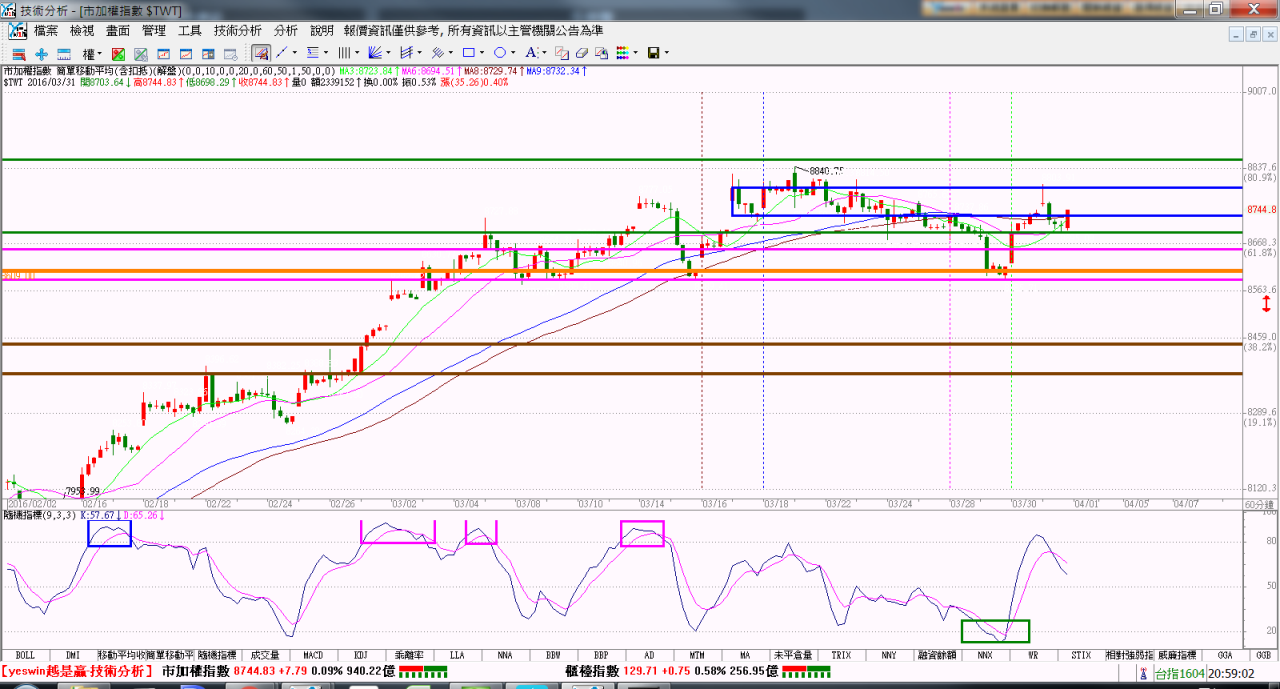Select the ellipse shape tool
Image resolution: width=1280 pixels, height=689 pixels.
coord(499,53)
